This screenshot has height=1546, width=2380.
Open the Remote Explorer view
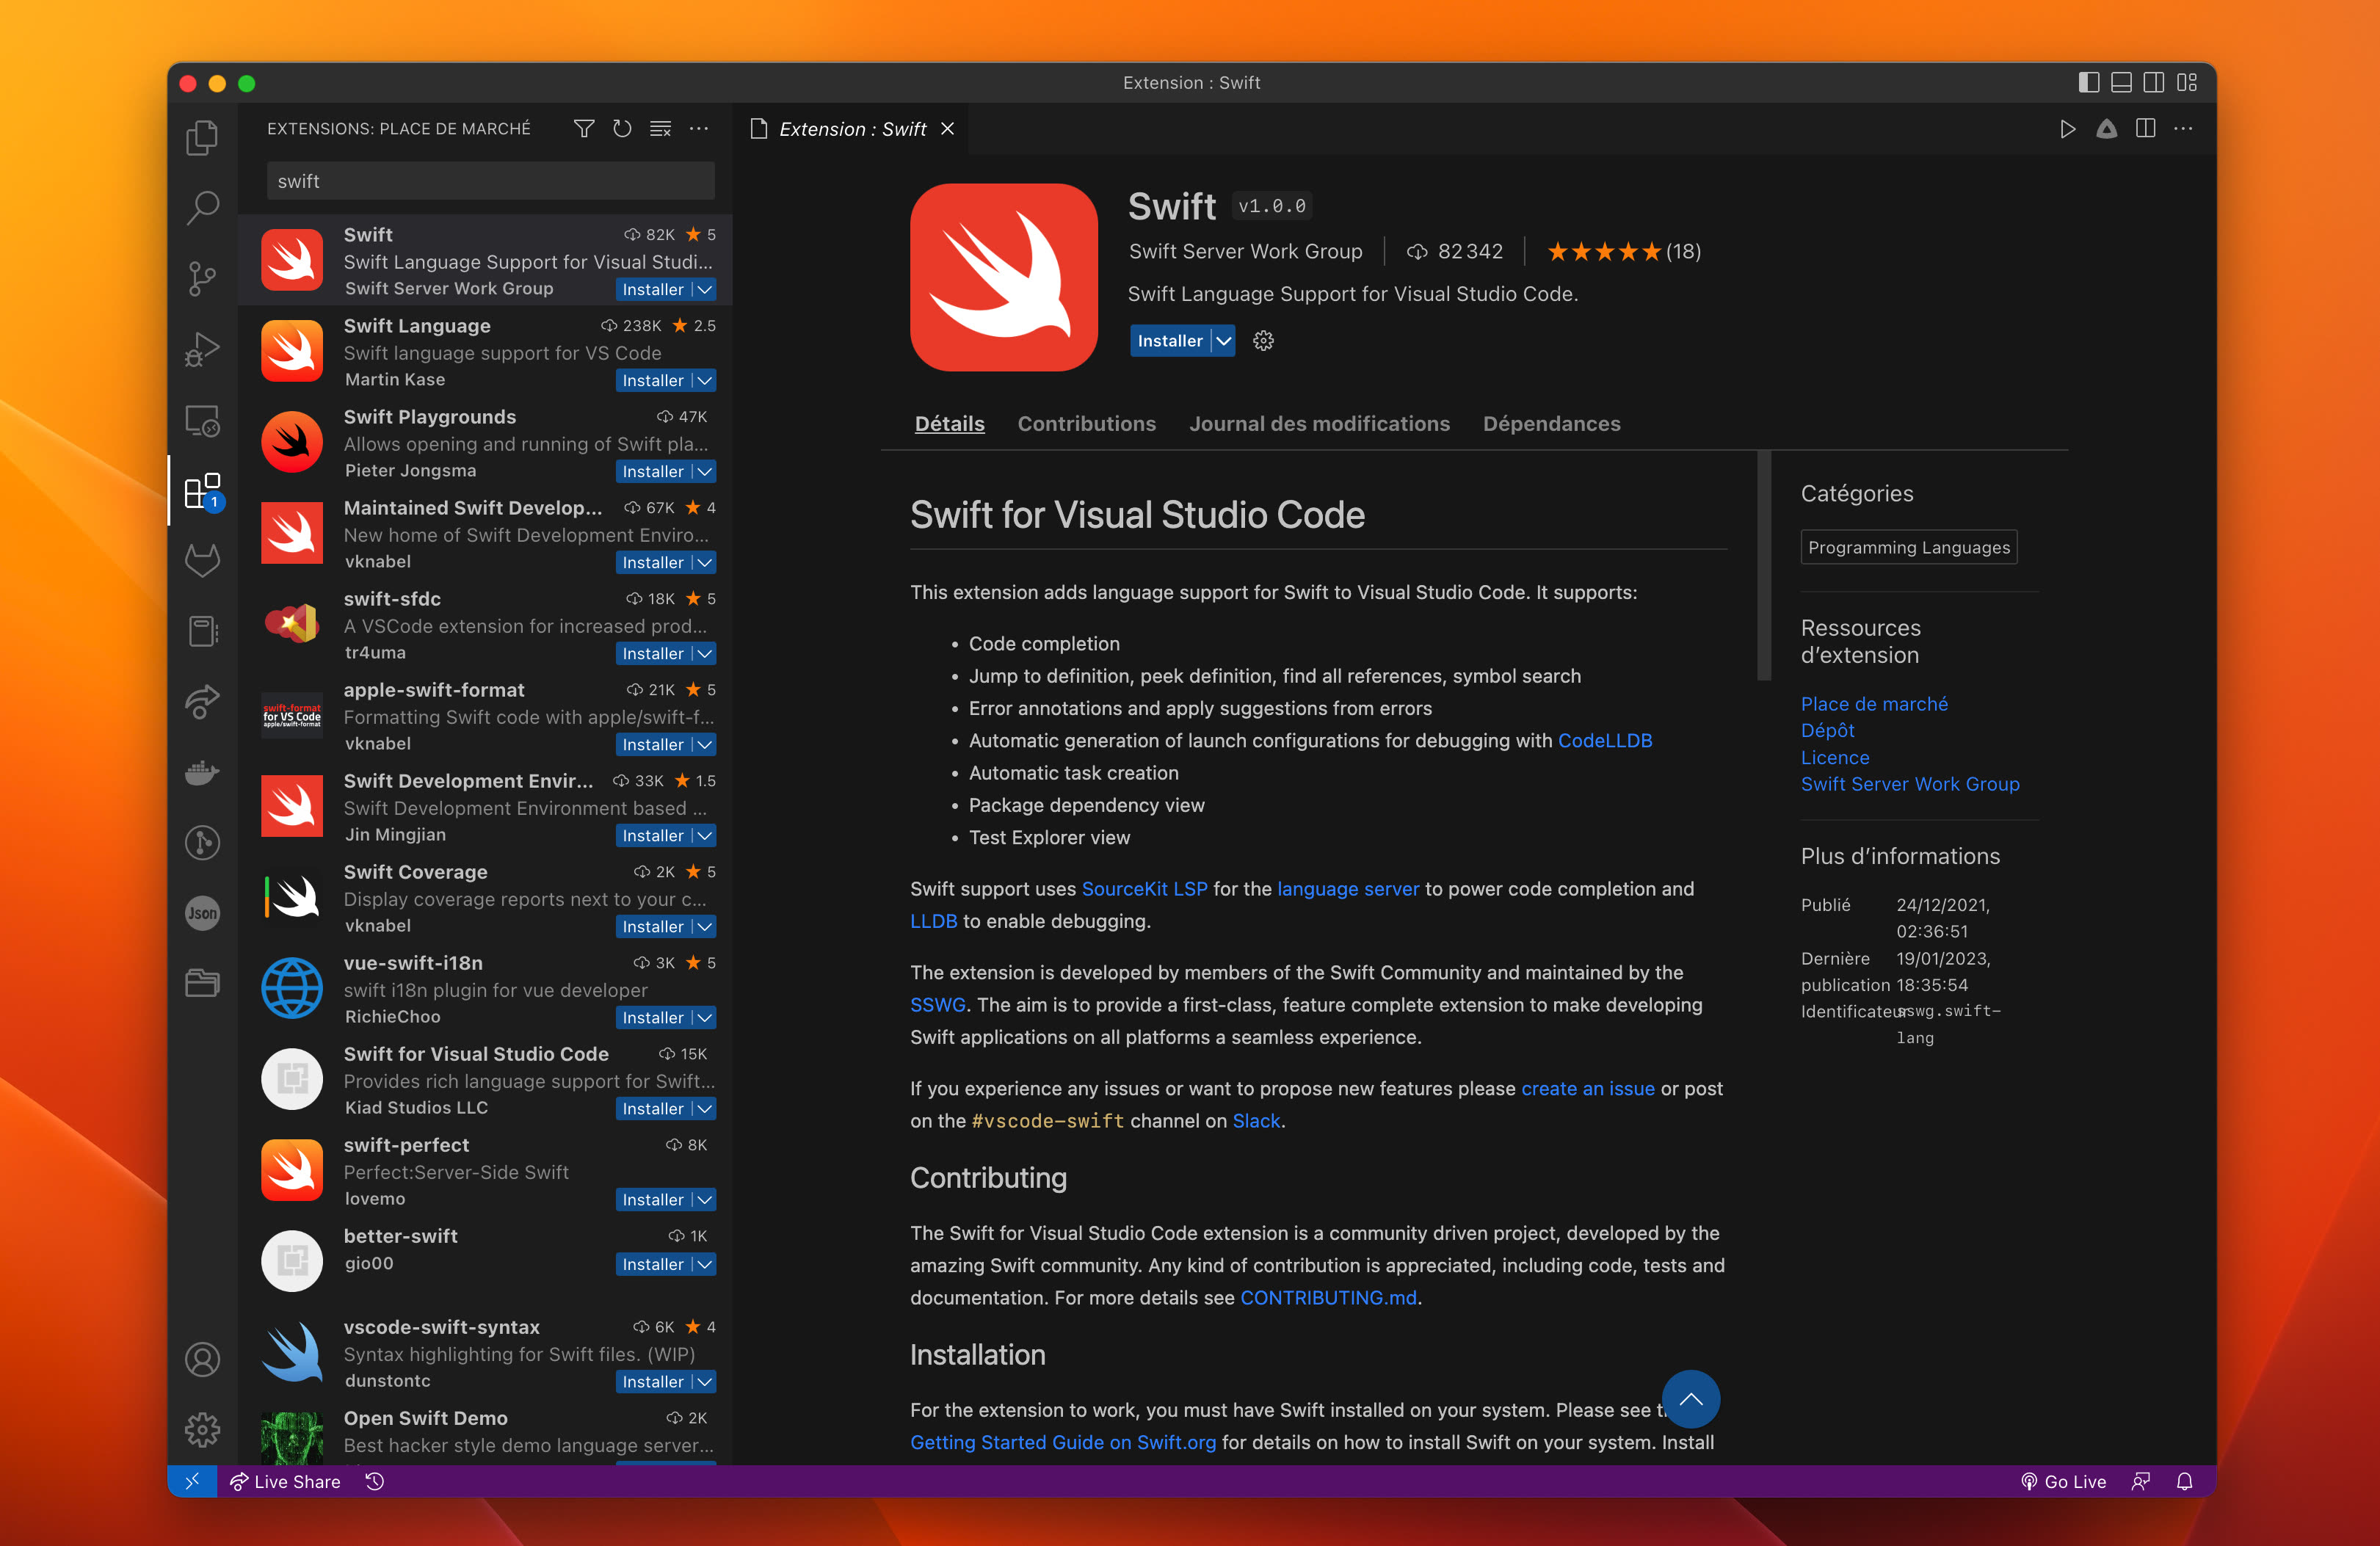coord(202,421)
